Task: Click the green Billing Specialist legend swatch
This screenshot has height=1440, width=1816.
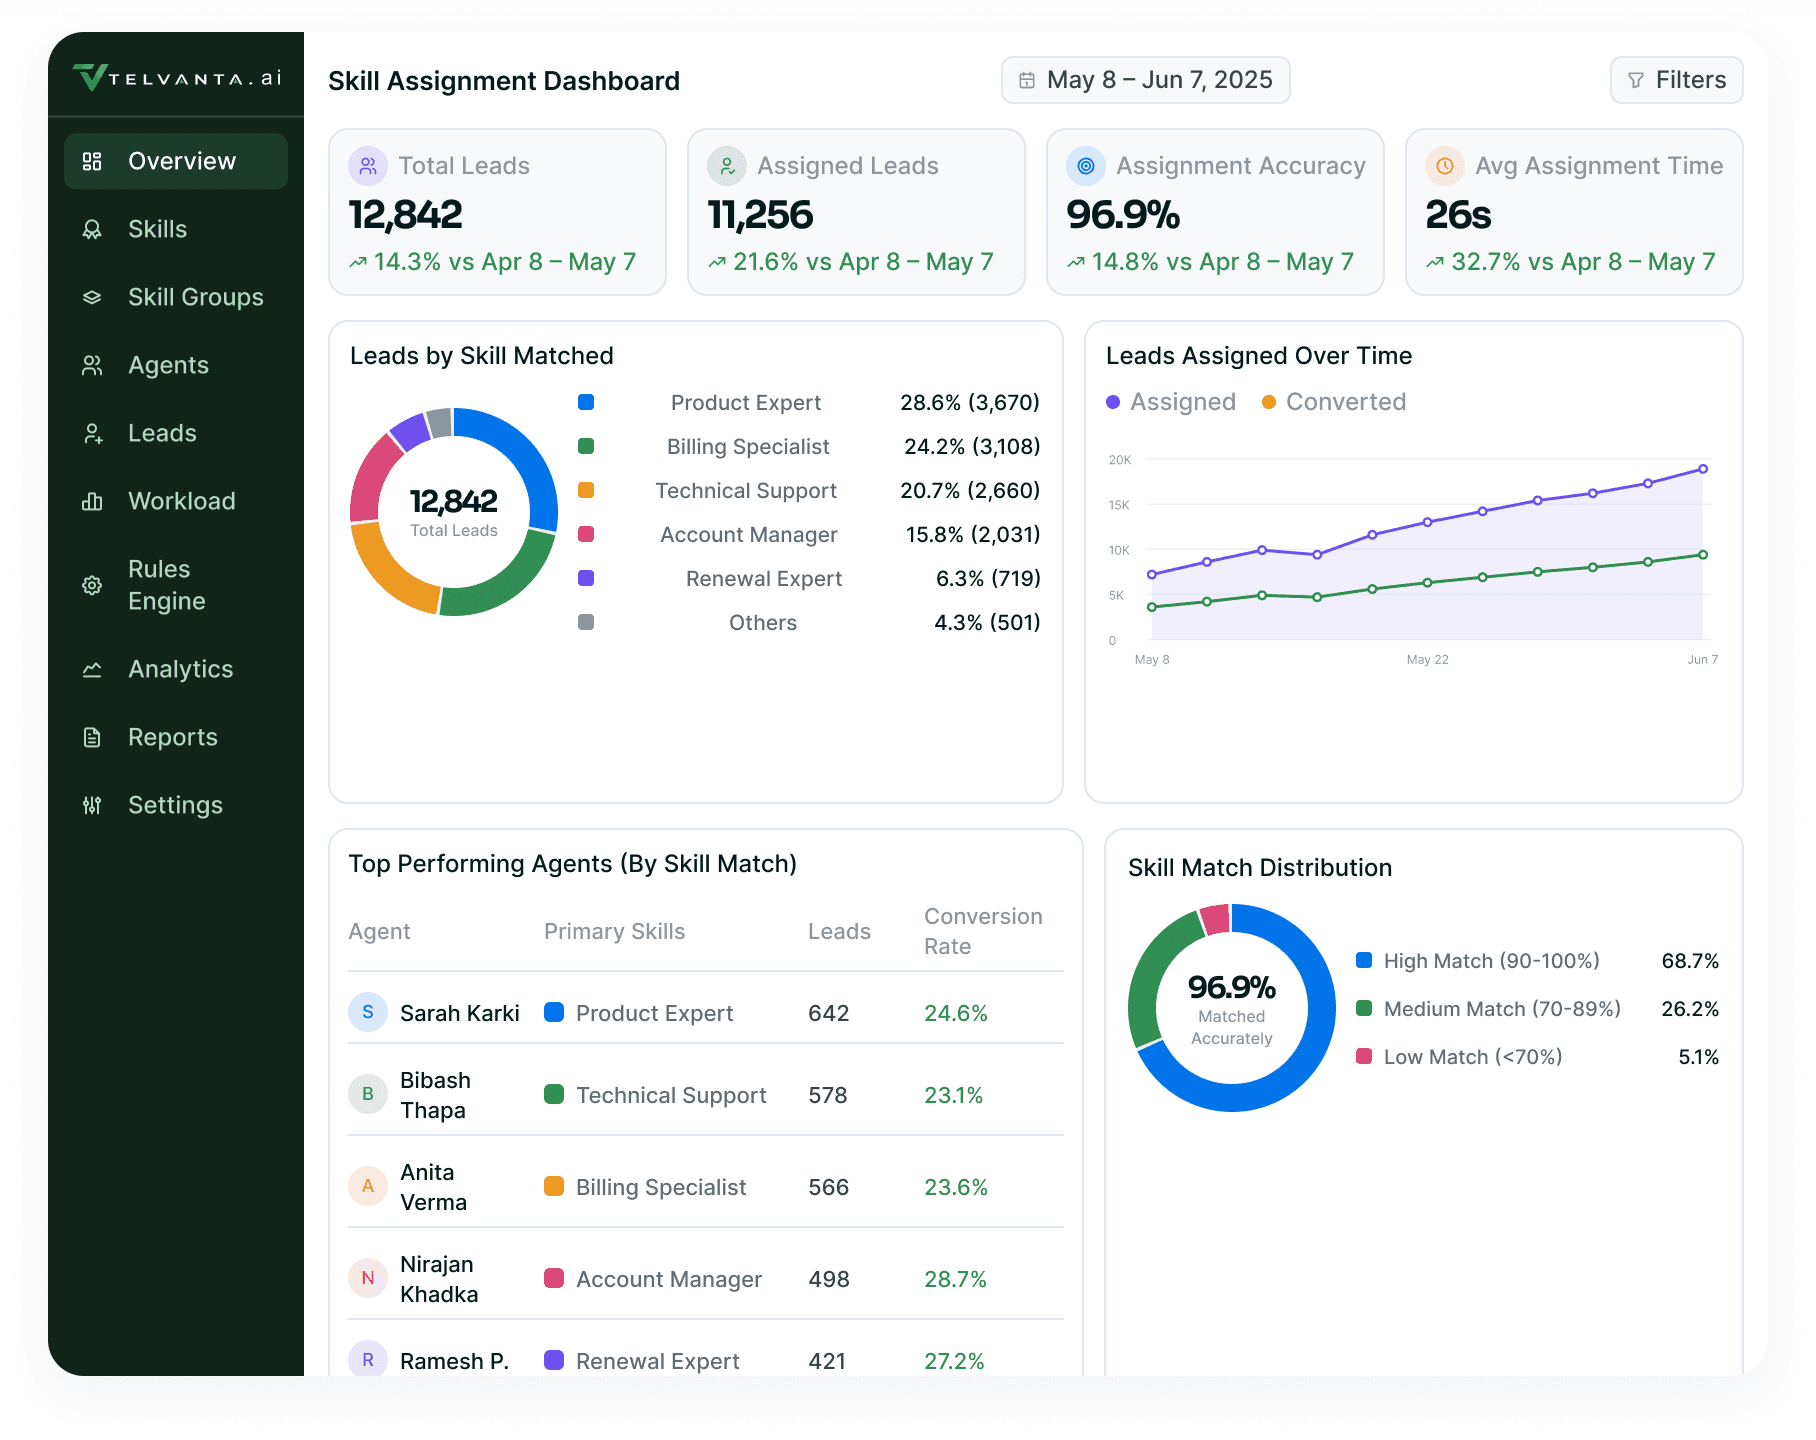Action: click(x=586, y=446)
